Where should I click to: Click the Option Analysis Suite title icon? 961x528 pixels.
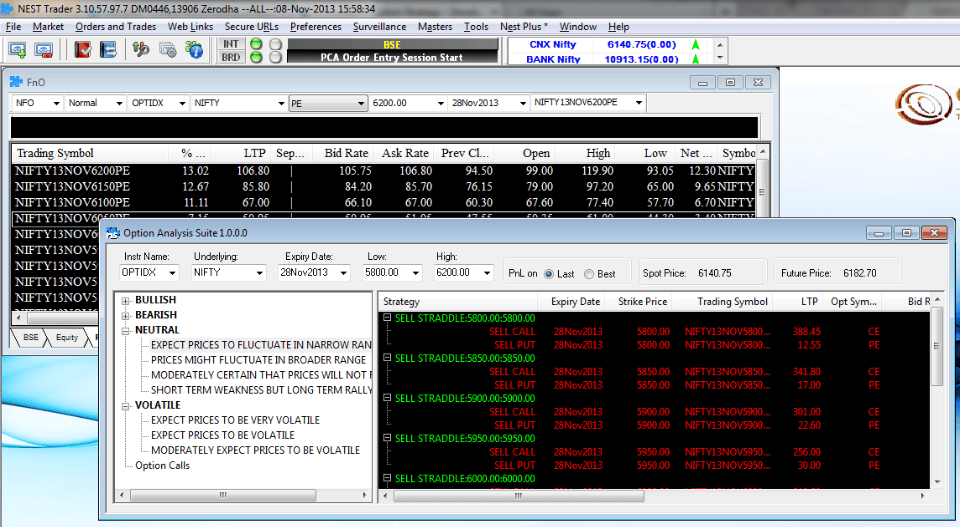[113, 233]
